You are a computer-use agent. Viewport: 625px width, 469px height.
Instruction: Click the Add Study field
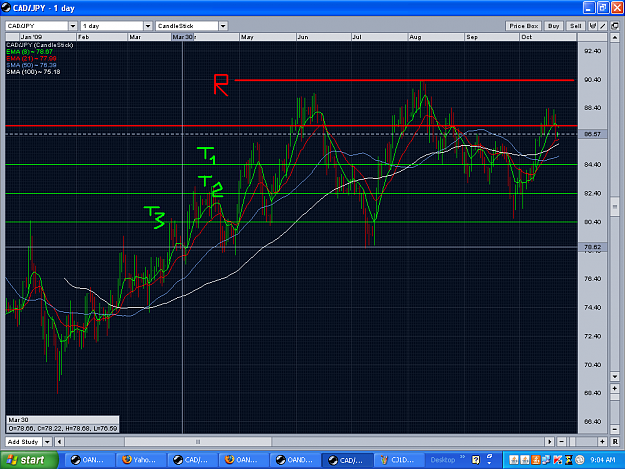coord(24,442)
